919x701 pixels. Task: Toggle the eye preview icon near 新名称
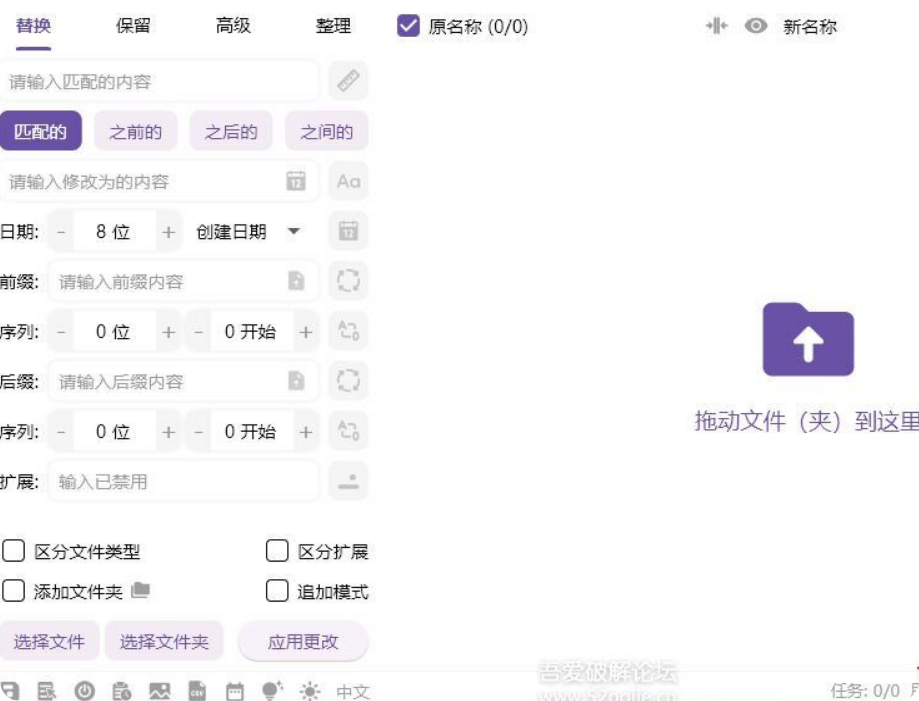(756, 26)
